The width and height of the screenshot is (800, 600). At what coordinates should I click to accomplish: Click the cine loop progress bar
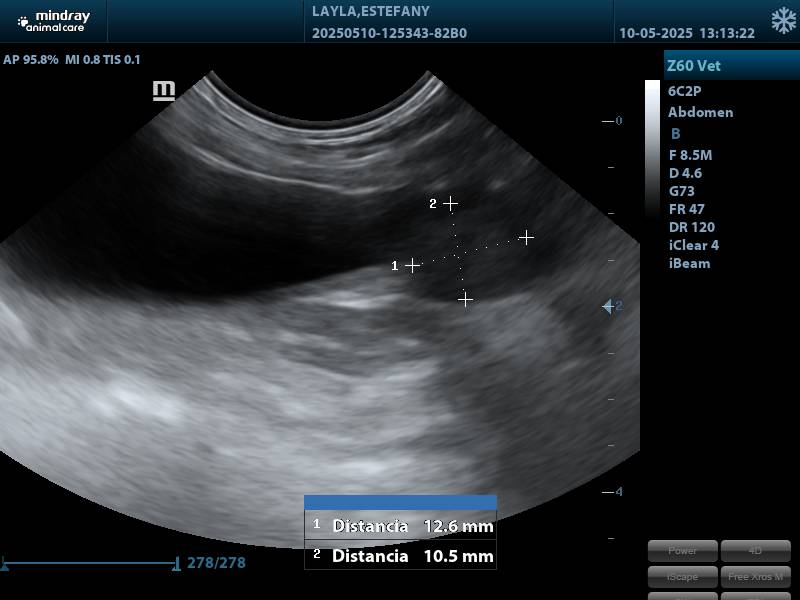(x=90, y=563)
